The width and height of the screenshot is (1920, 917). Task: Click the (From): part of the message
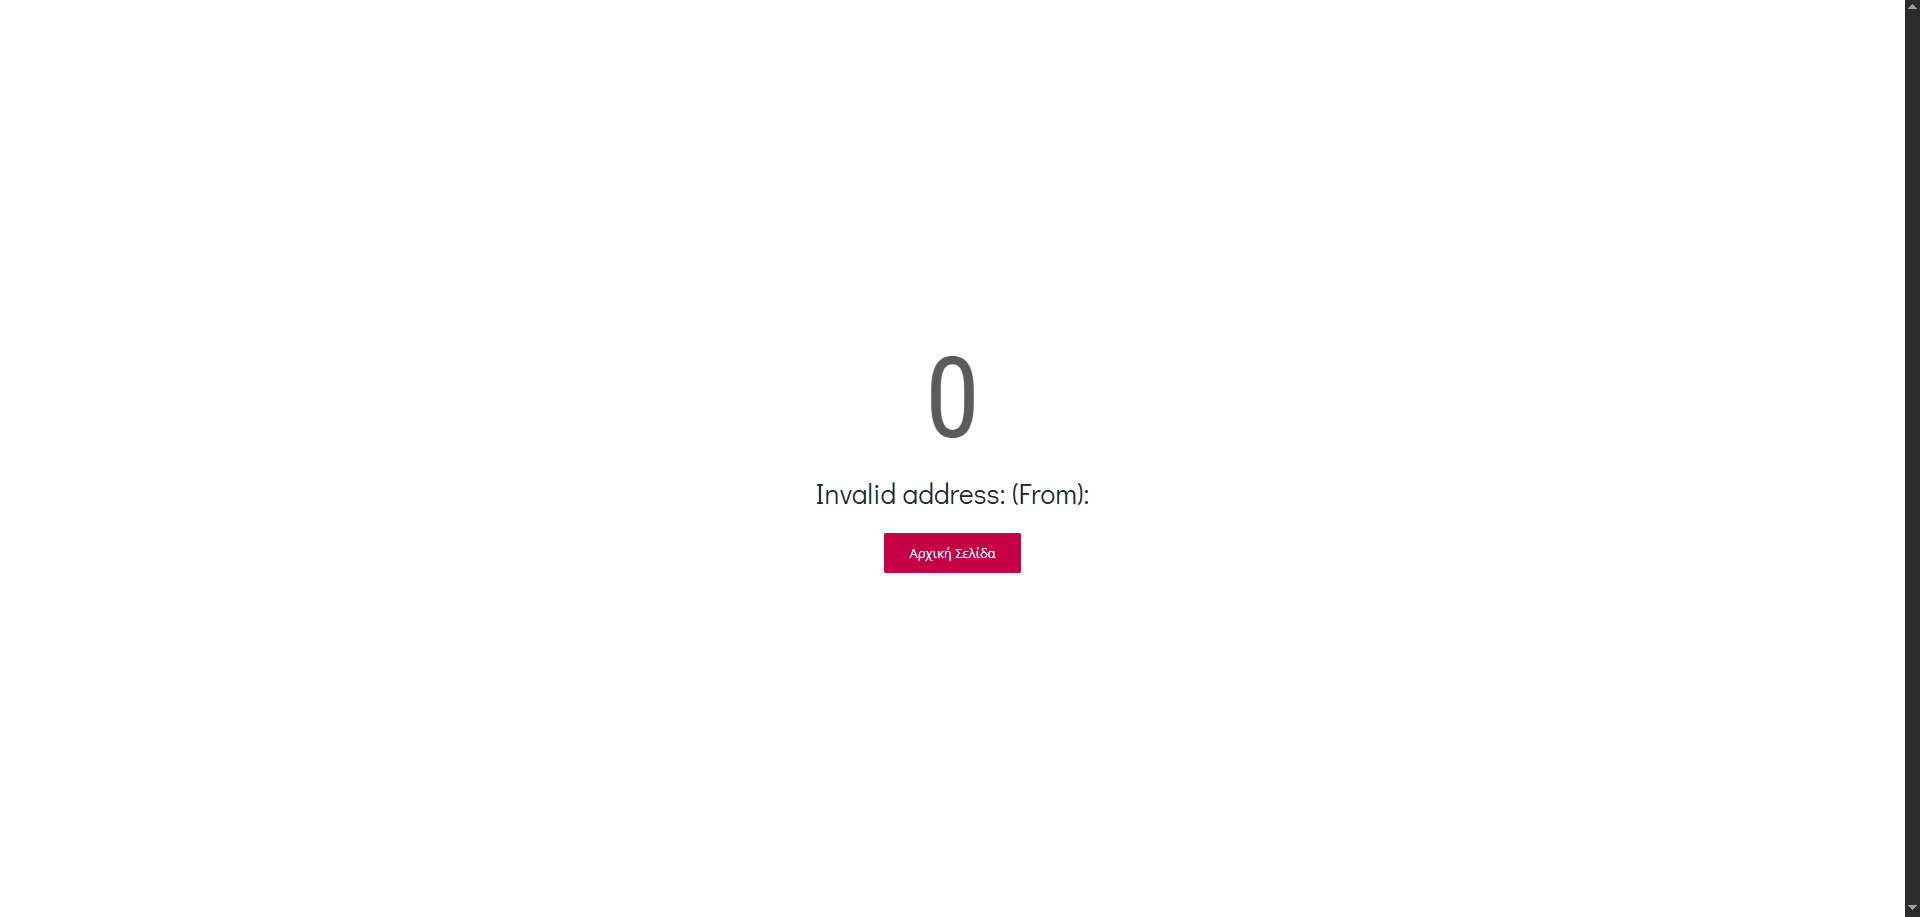click(1050, 495)
